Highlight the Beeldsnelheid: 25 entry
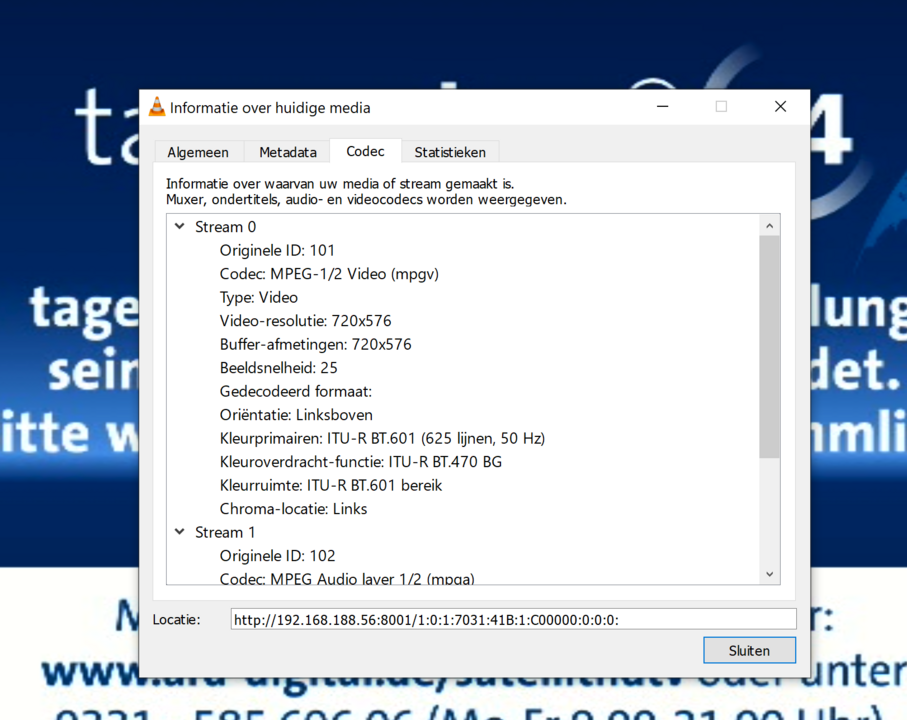 click(278, 368)
